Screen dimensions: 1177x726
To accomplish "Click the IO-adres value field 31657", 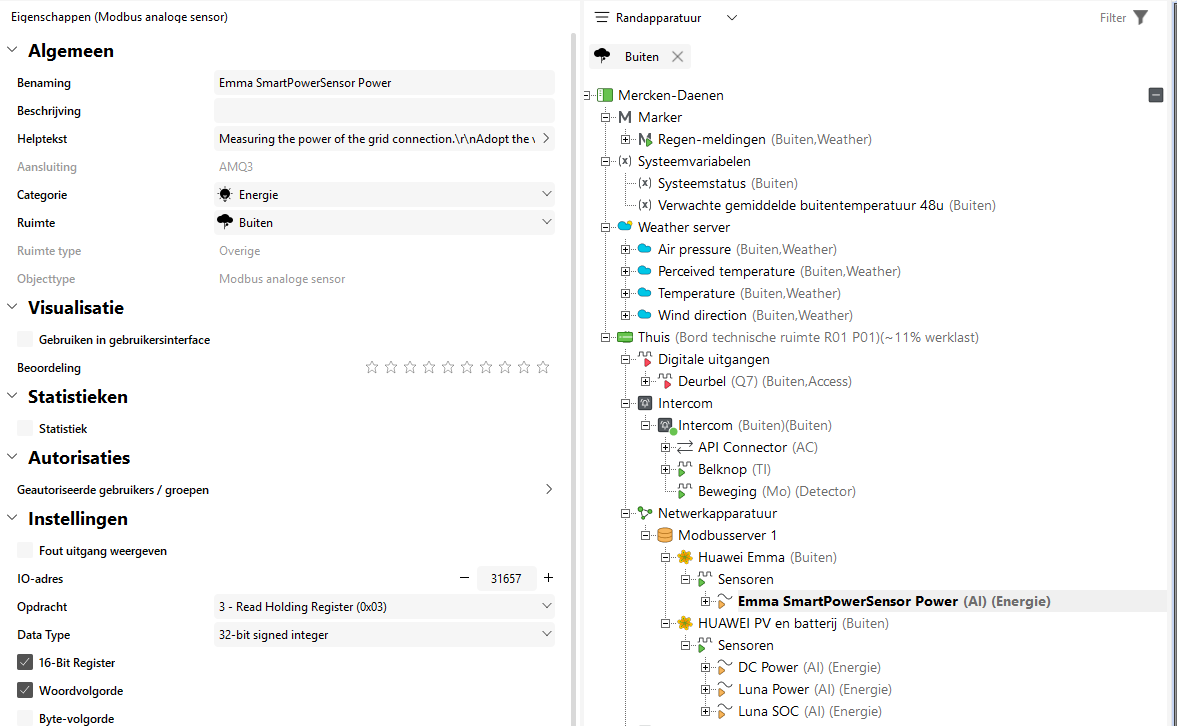I will 506,578.
